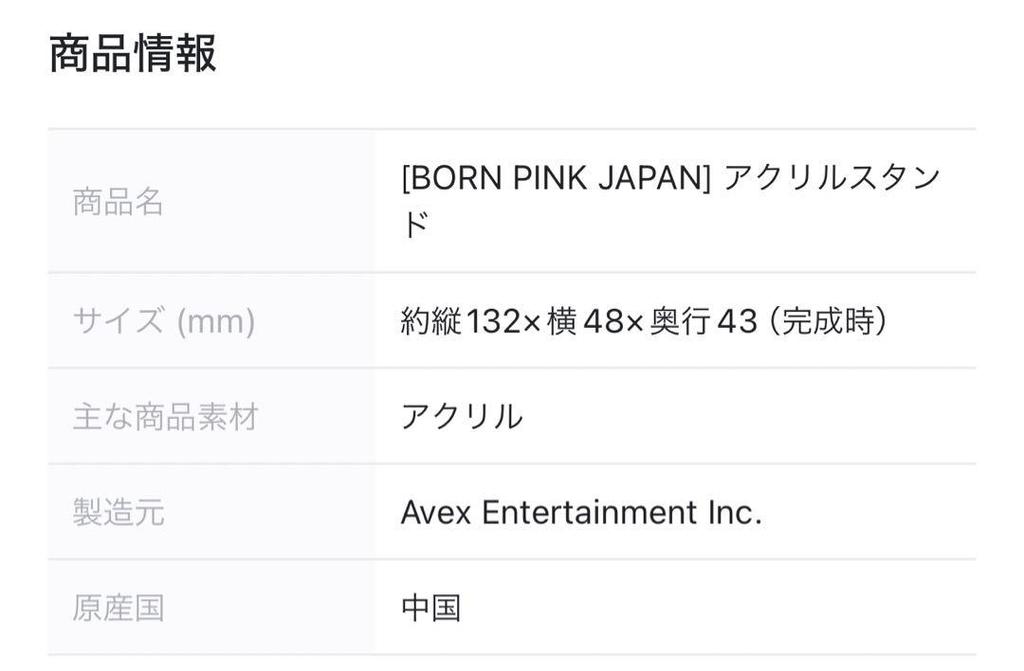Select the 中国 country value
The image size is (1024, 671).
click(431, 608)
